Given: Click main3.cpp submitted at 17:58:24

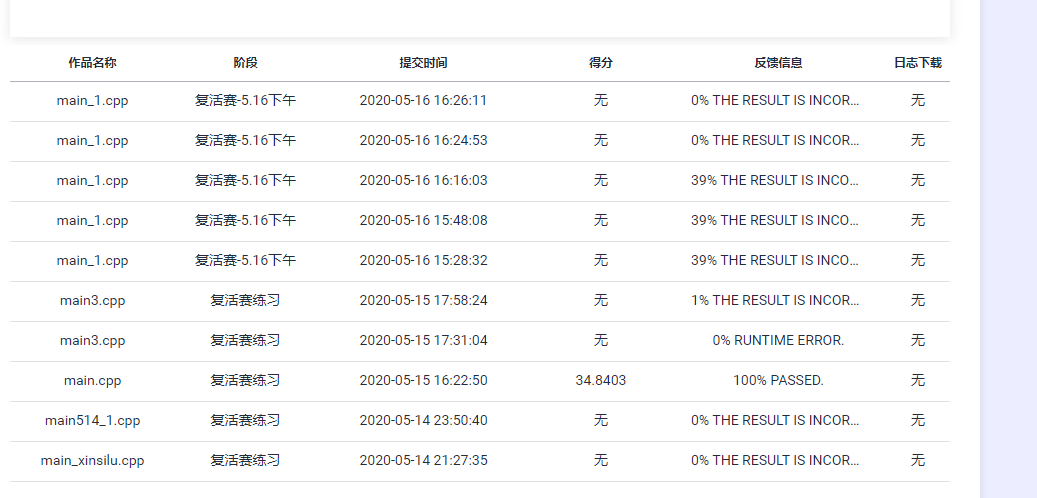Looking at the screenshot, I should [93, 300].
